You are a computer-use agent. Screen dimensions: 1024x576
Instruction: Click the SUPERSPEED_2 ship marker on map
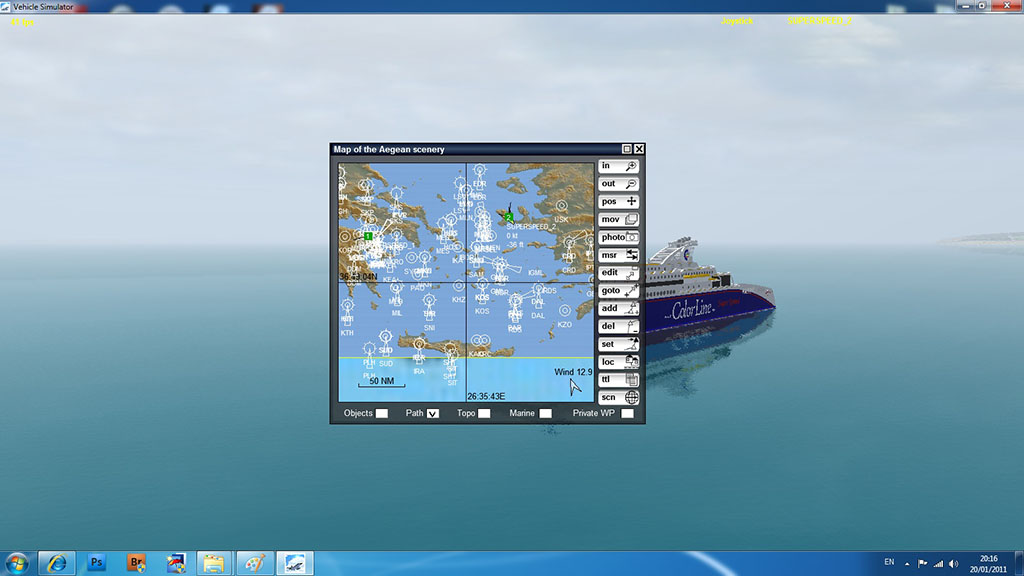[509, 216]
